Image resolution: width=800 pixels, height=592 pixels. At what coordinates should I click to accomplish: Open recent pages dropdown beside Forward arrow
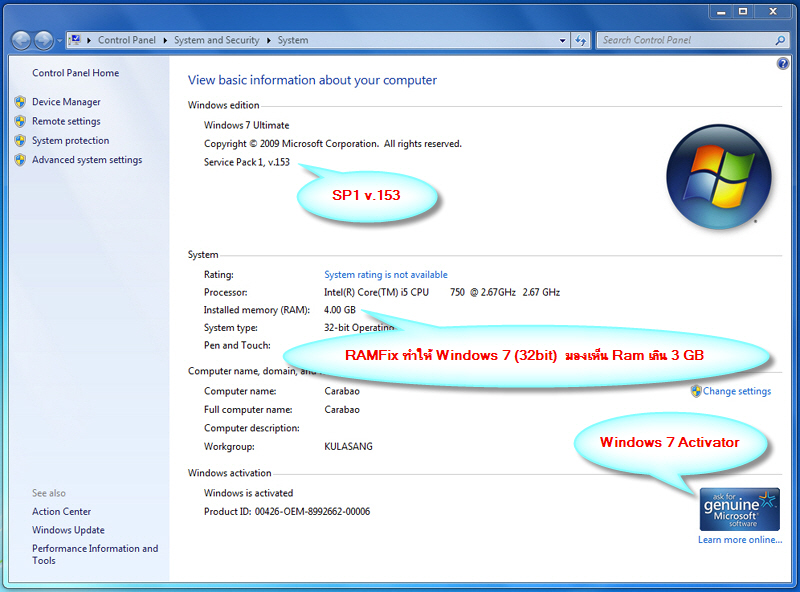pos(59,40)
